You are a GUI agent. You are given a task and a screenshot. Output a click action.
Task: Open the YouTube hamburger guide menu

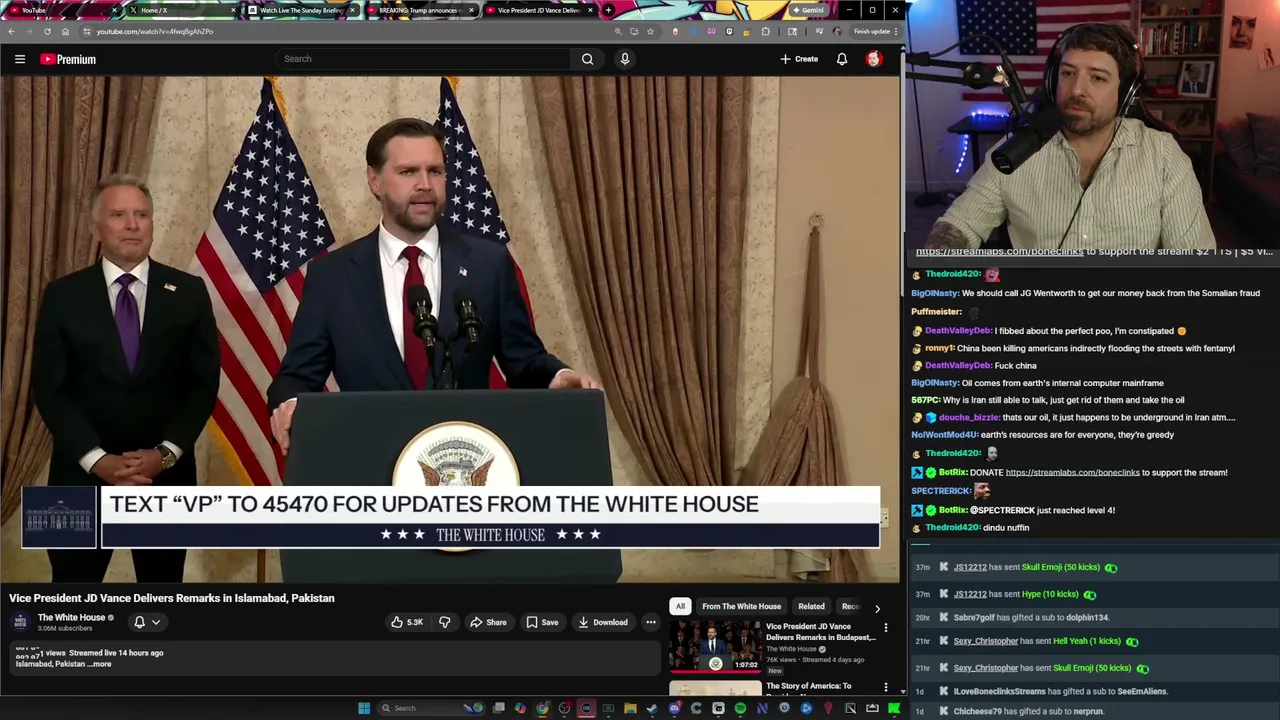pyautogui.click(x=20, y=59)
